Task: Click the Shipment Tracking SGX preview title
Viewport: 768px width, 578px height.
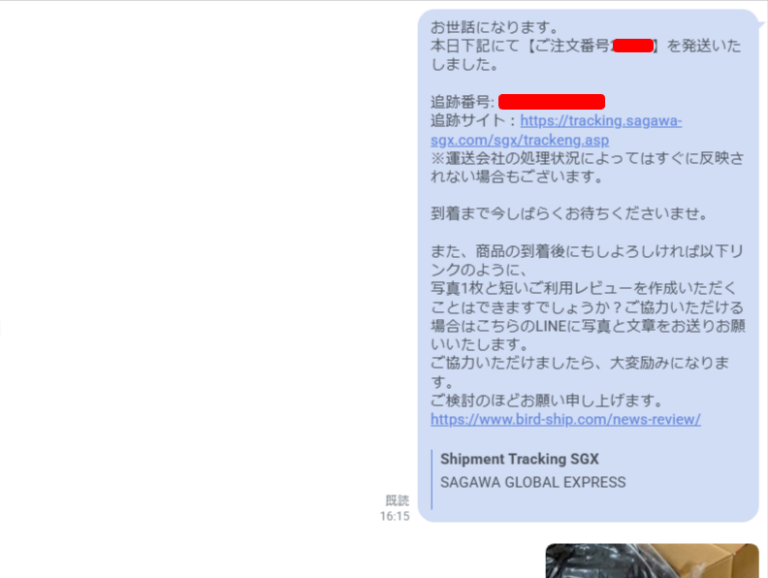Action: (x=519, y=459)
